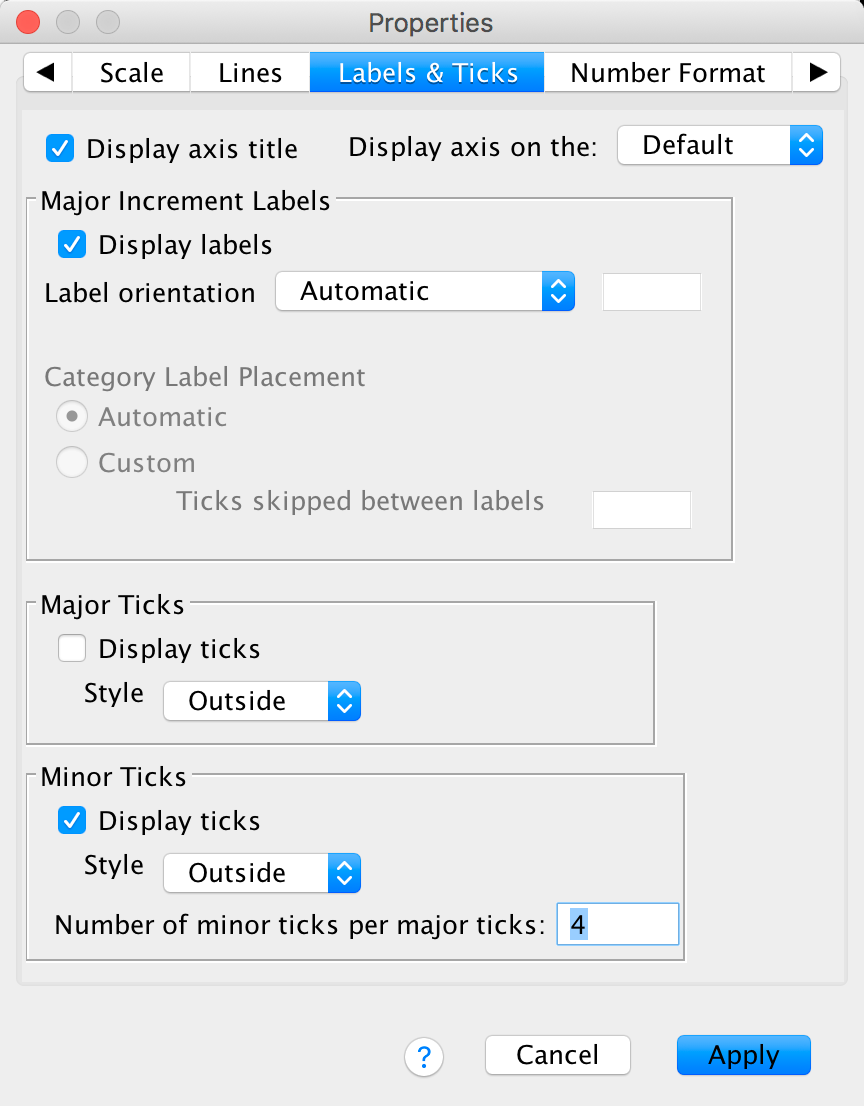
Task: Open the Display axis on the dropdown
Action: click(x=719, y=146)
